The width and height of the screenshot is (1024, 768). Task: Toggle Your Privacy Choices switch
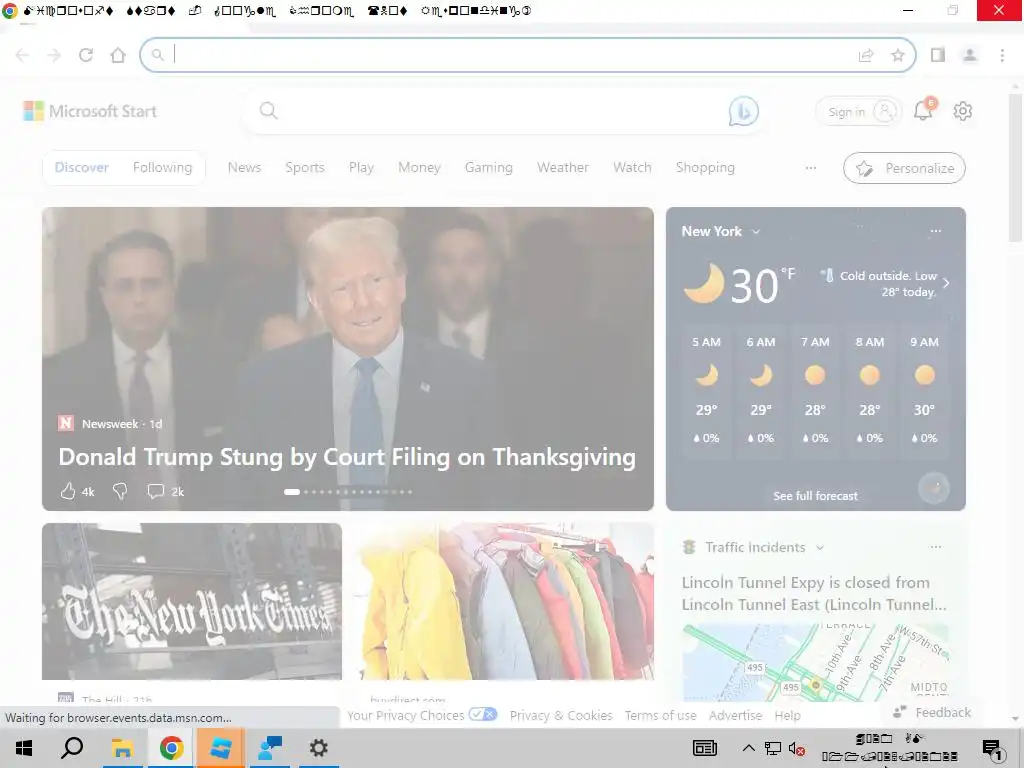[x=483, y=714]
